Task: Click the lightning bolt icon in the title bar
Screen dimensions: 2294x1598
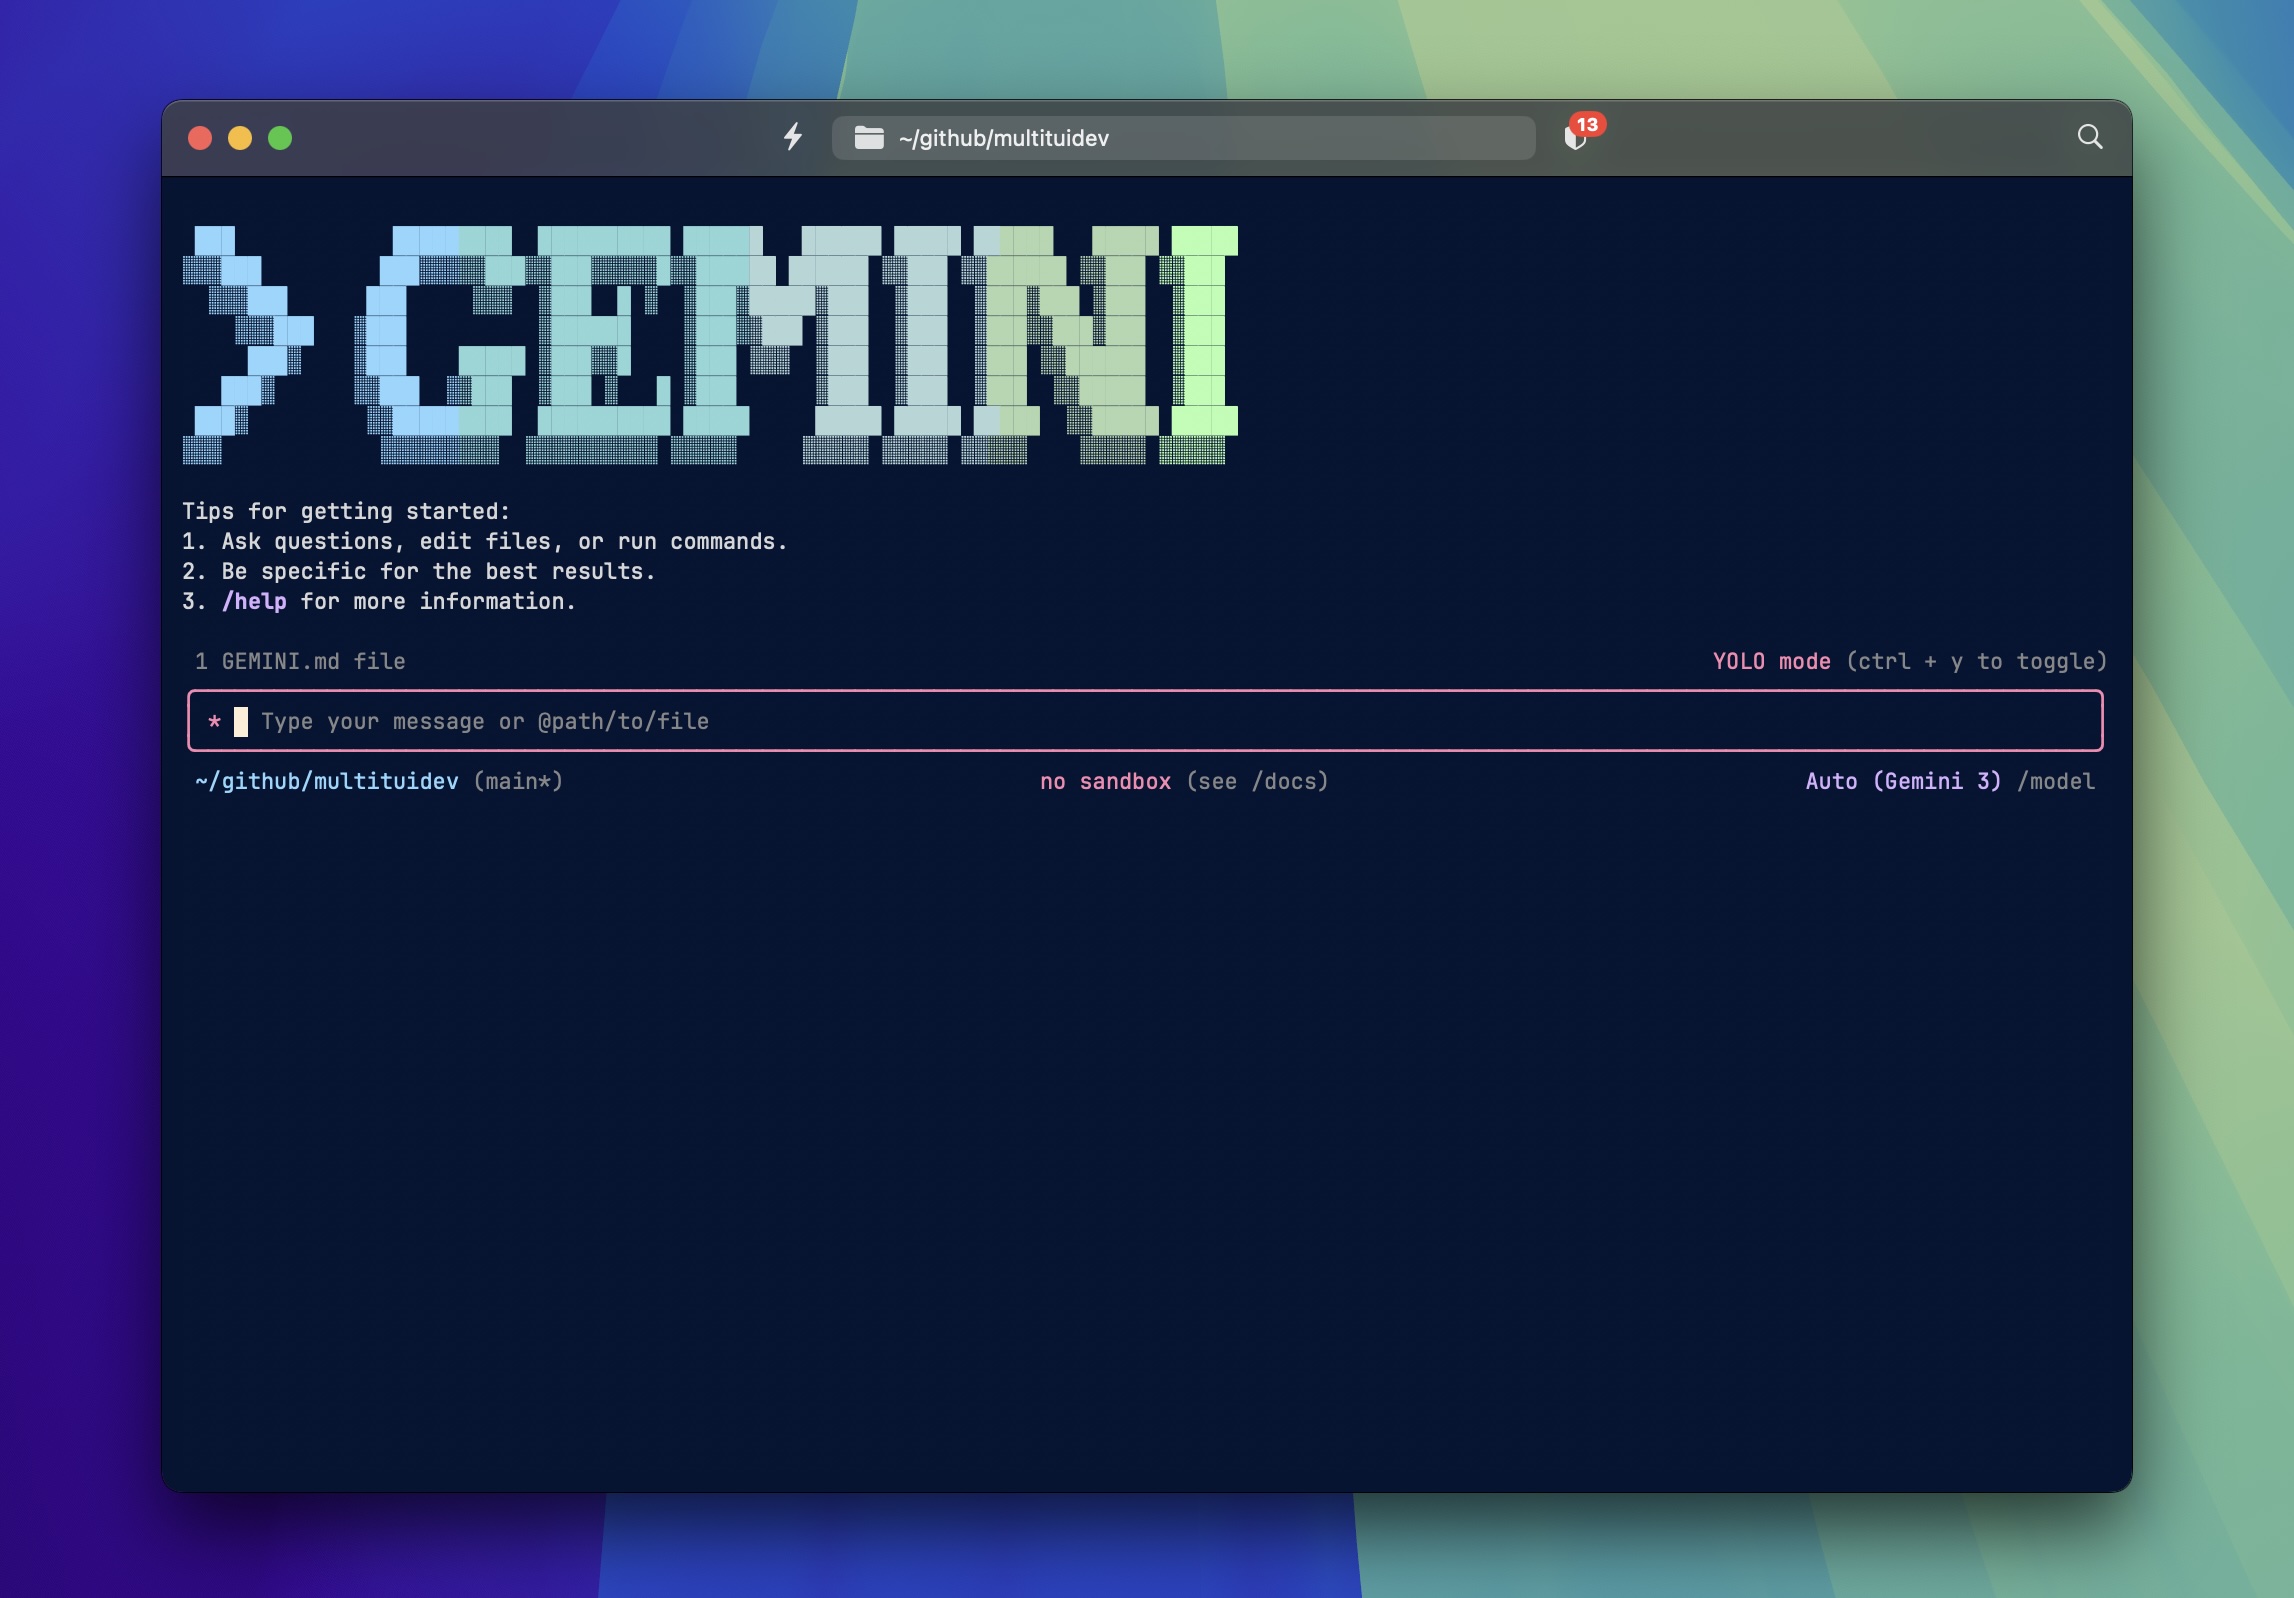Action: tap(793, 138)
